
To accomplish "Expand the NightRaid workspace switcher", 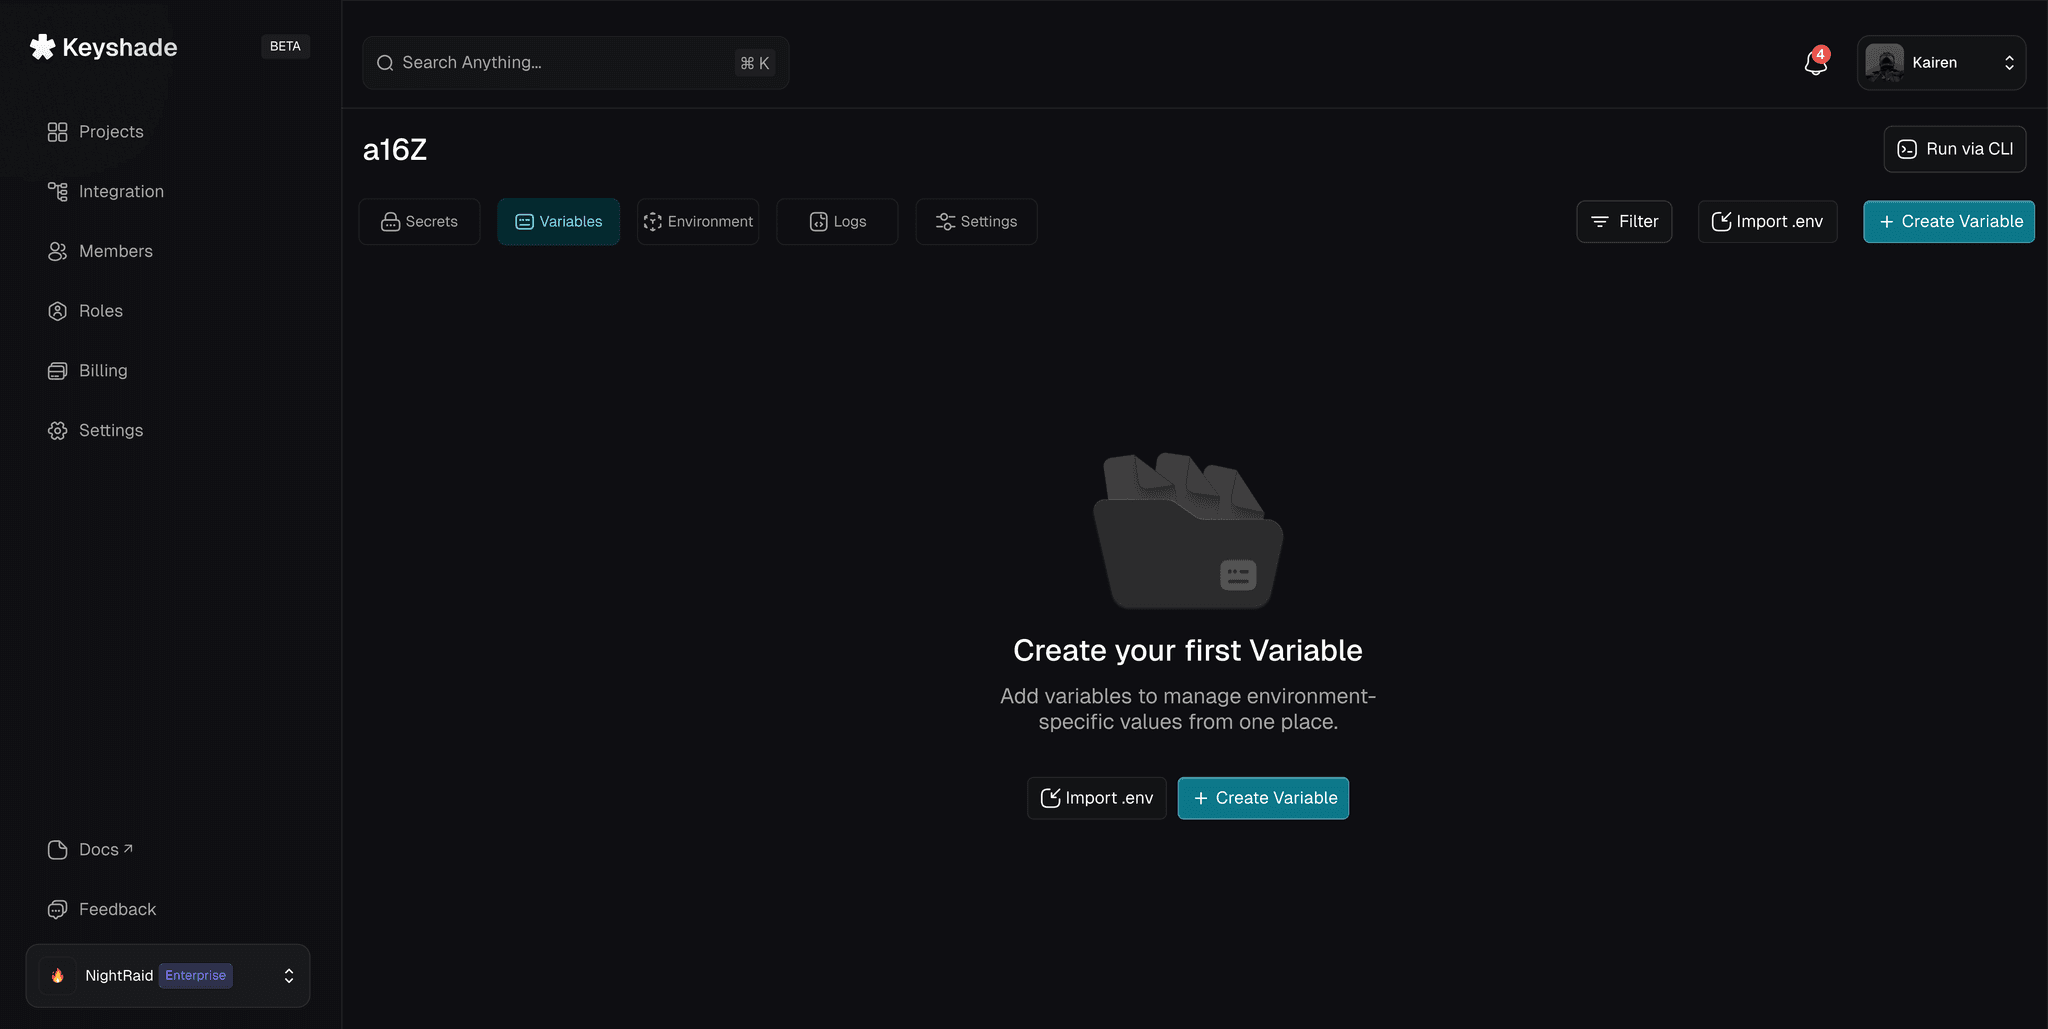I will click(x=168, y=975).
